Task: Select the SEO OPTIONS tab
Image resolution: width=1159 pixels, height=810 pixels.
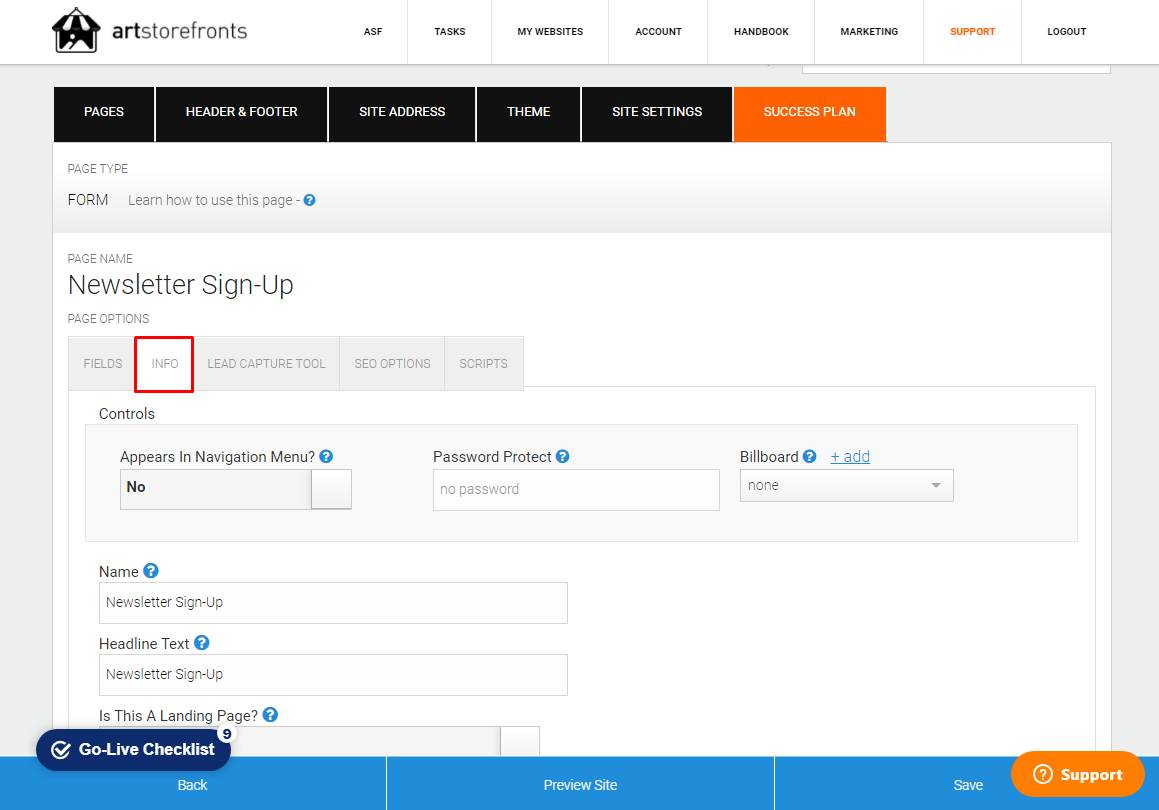Action: (x=392, y=364)
